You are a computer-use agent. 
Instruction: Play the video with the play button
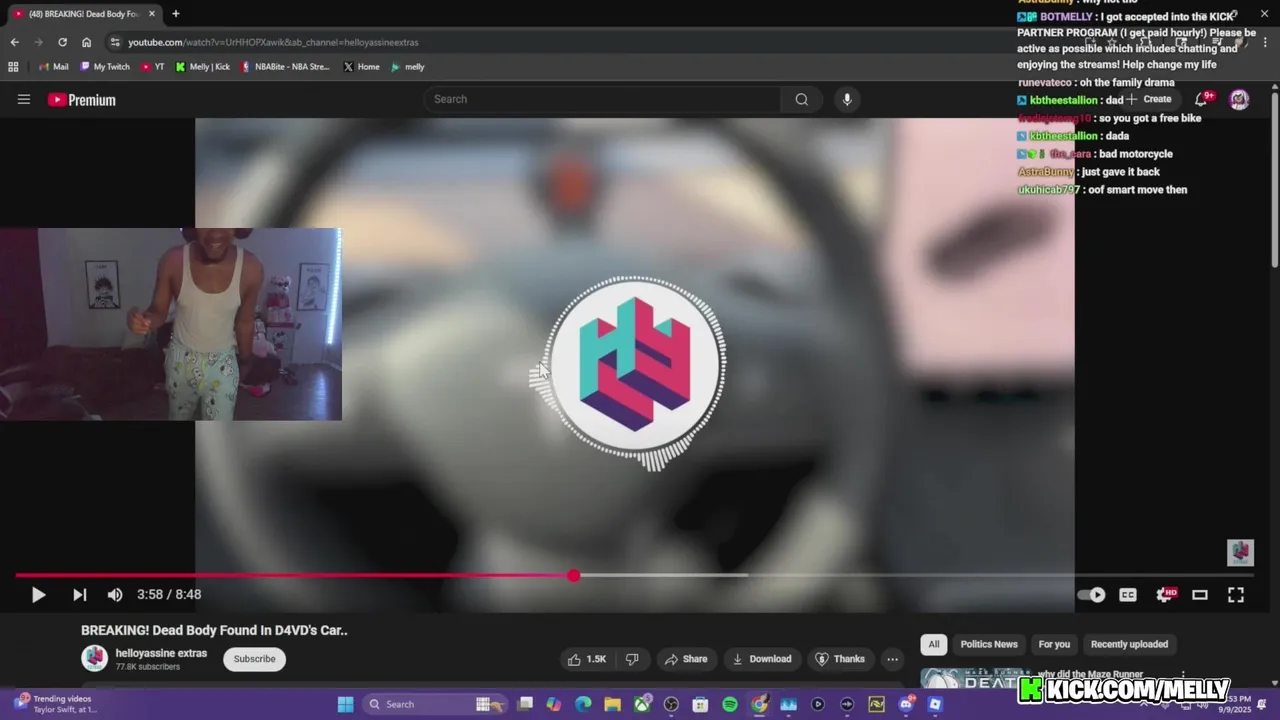pos(38,595)
